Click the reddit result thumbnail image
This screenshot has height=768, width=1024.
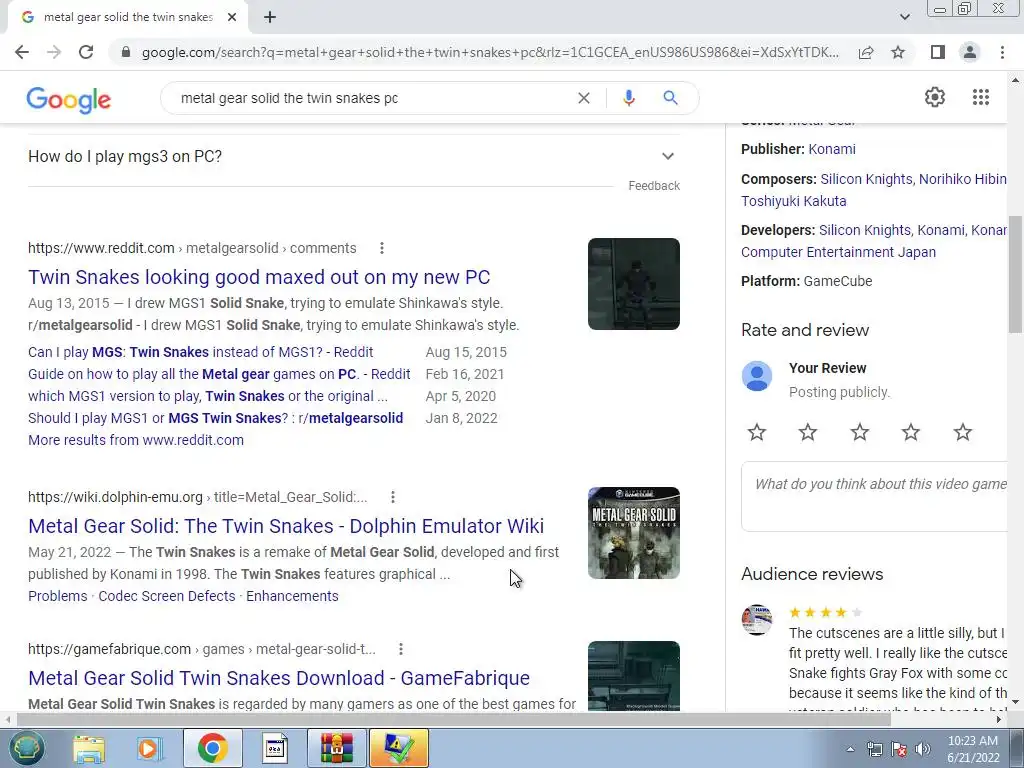point(633,284)
